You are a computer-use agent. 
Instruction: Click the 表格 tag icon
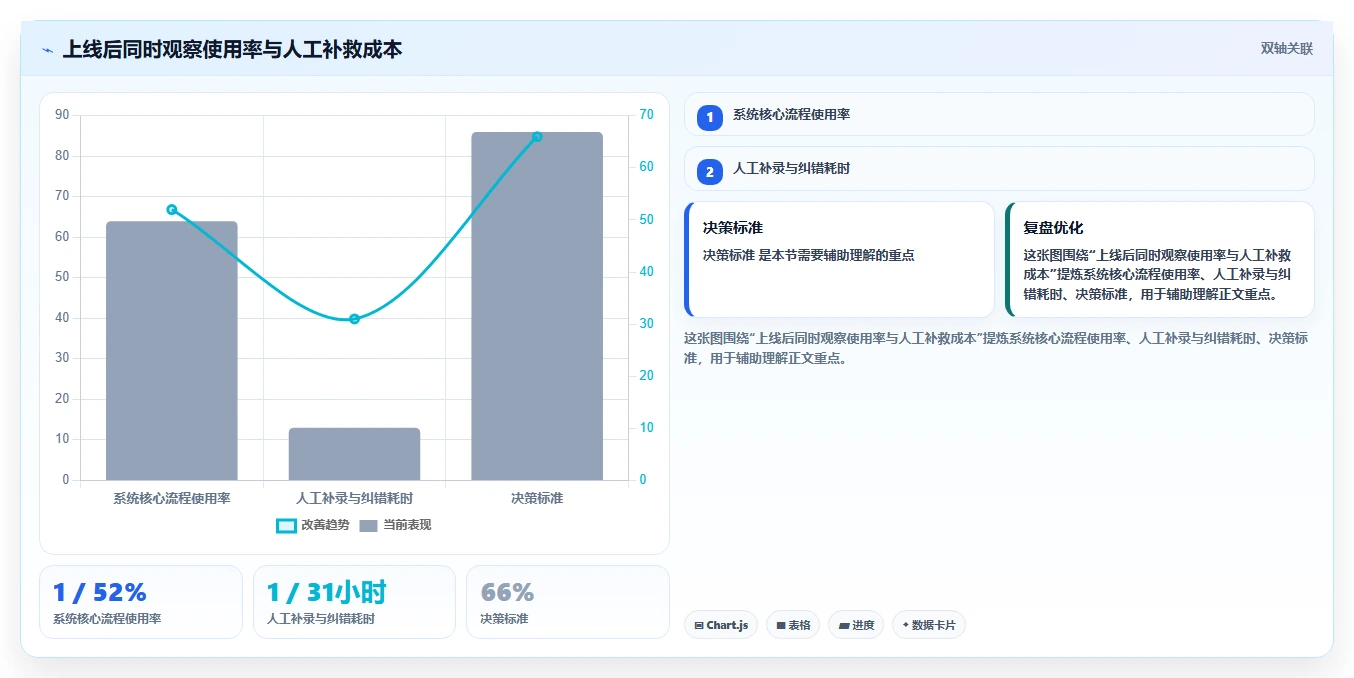781,626
